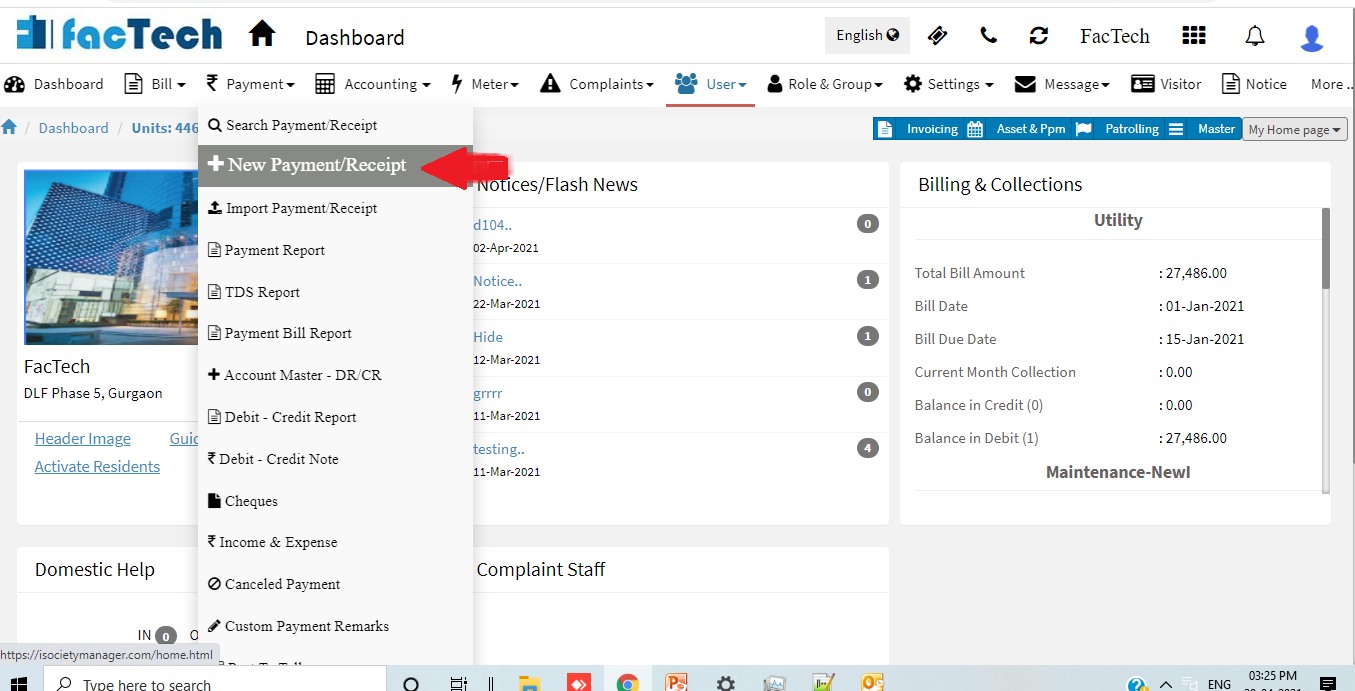
Task: Collapse the Payment dropdown menu
Action: click(250, 84)
